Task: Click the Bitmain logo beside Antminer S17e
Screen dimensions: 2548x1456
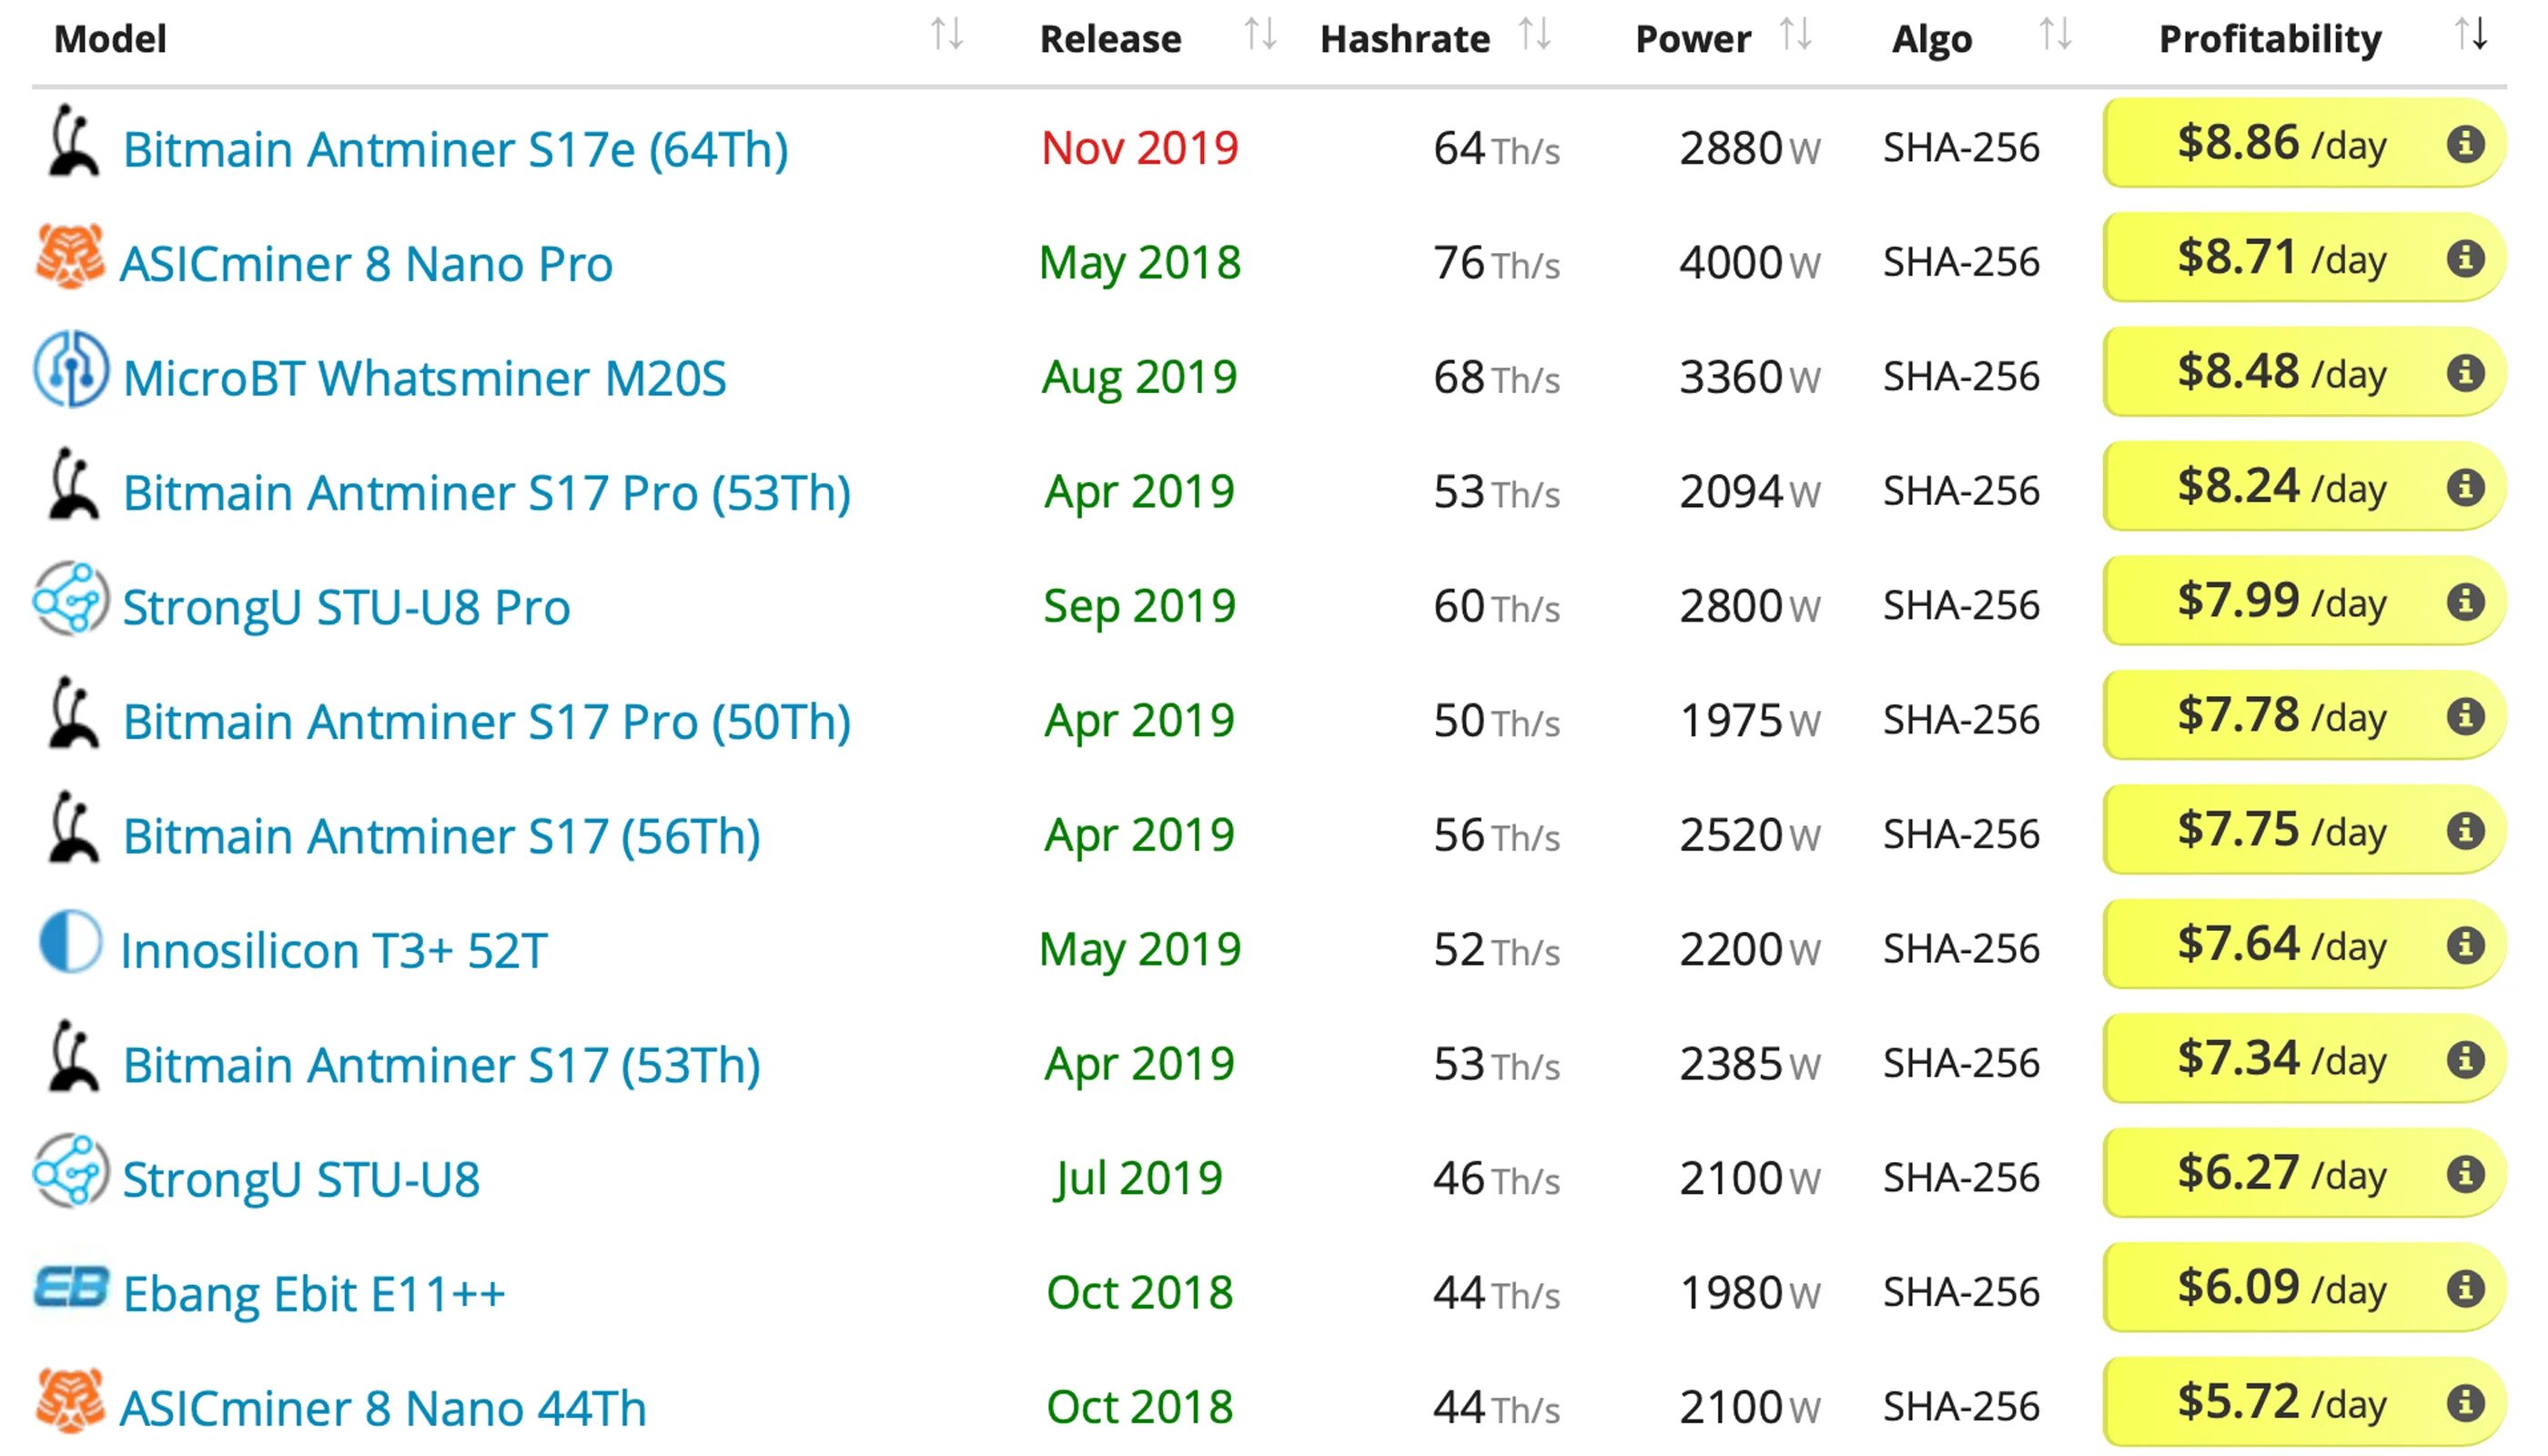Action: 72,141
